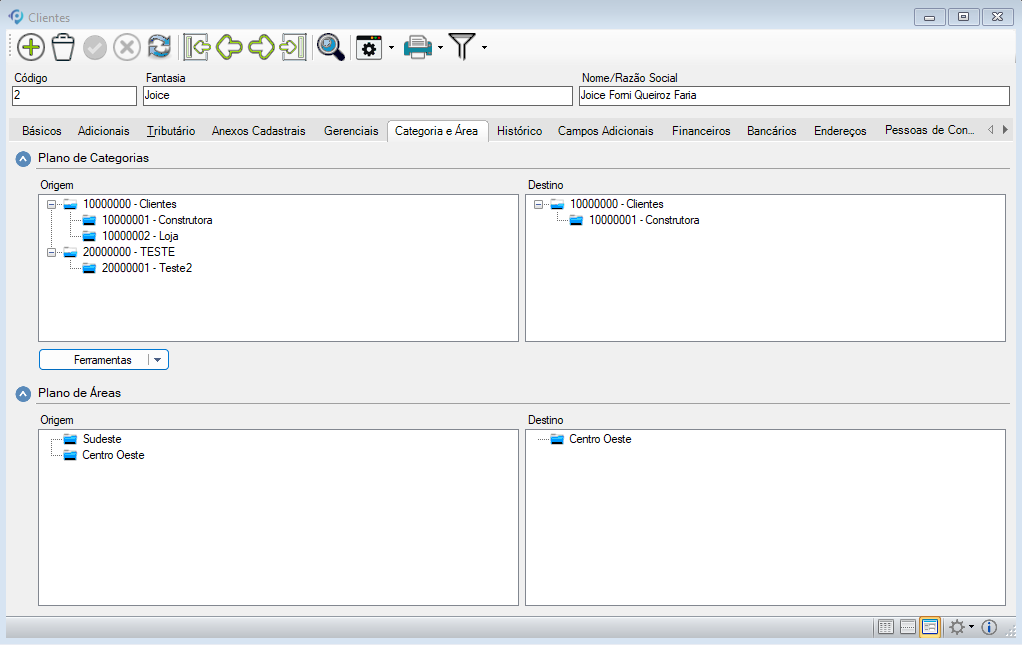
Task: Collapse the 20000000 - TESTE tree node
Action: pos(51,252)
